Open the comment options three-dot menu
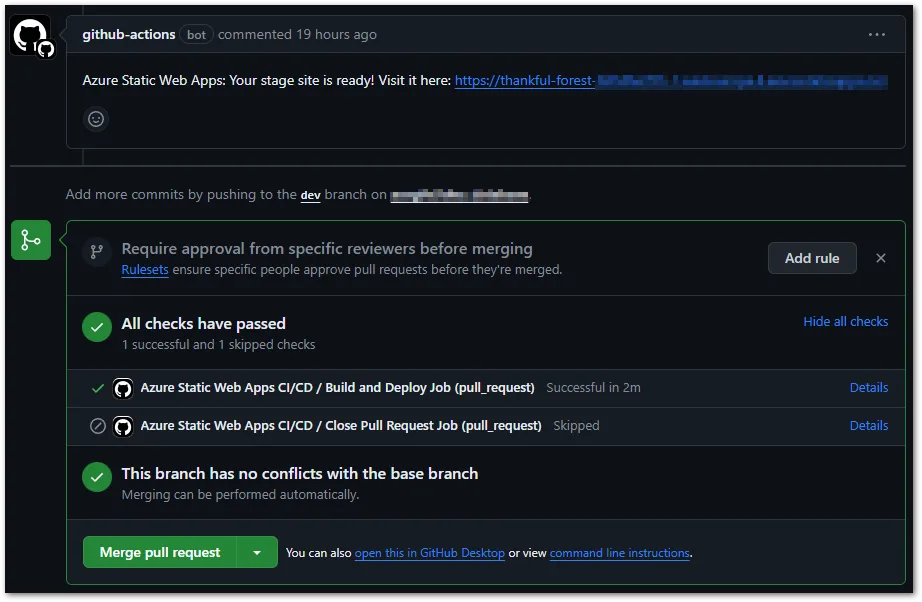The image size is (922, 602). click(876, 35)
